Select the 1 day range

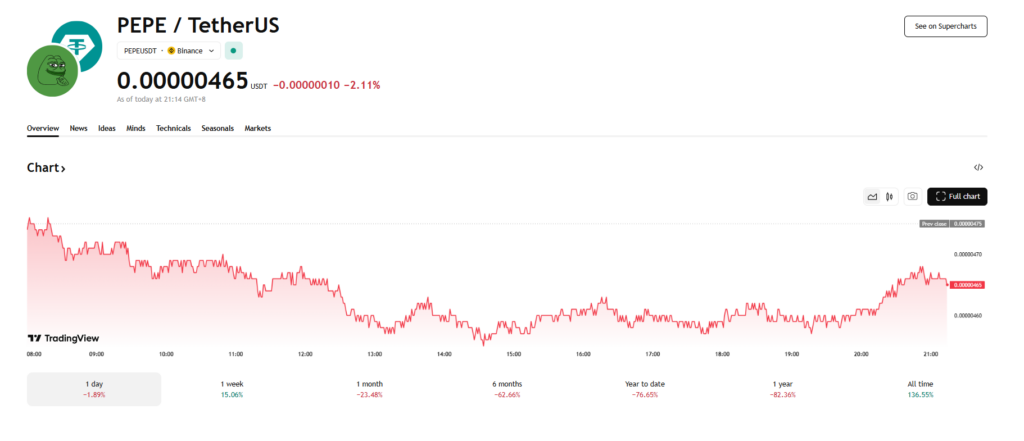coord(94,389)
